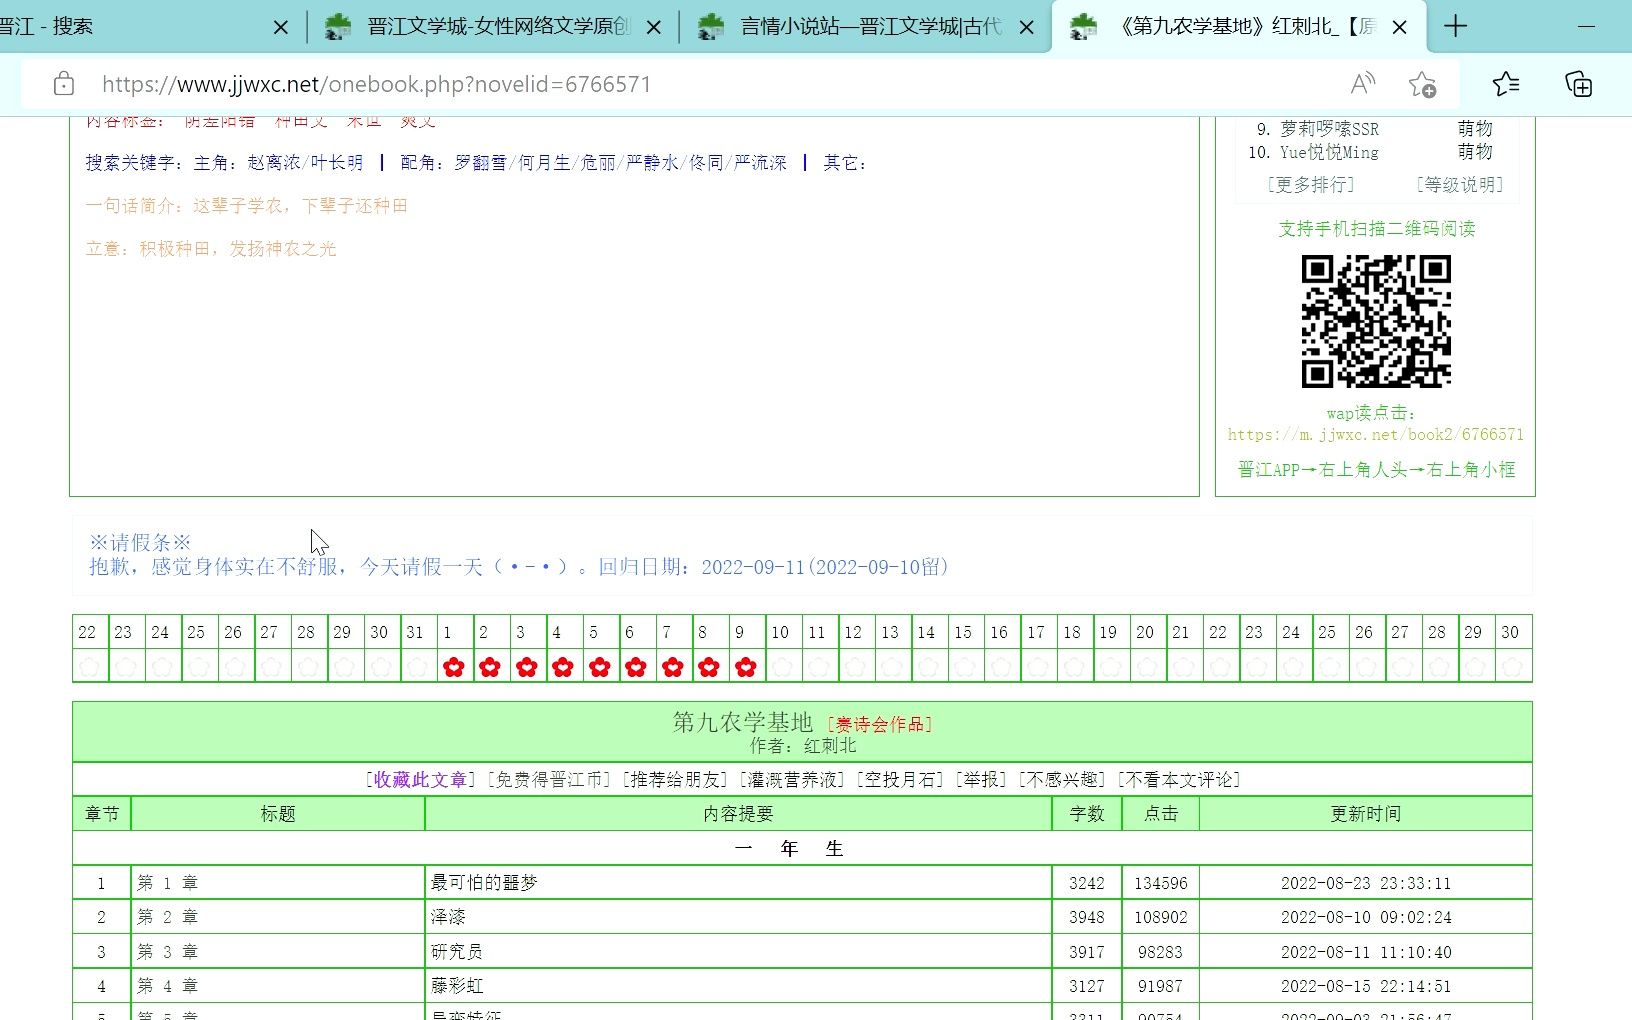The width and height of the screenshot is (1632, 1020).
Task: Open chapter 第 3 章
Action: point(167,952)
